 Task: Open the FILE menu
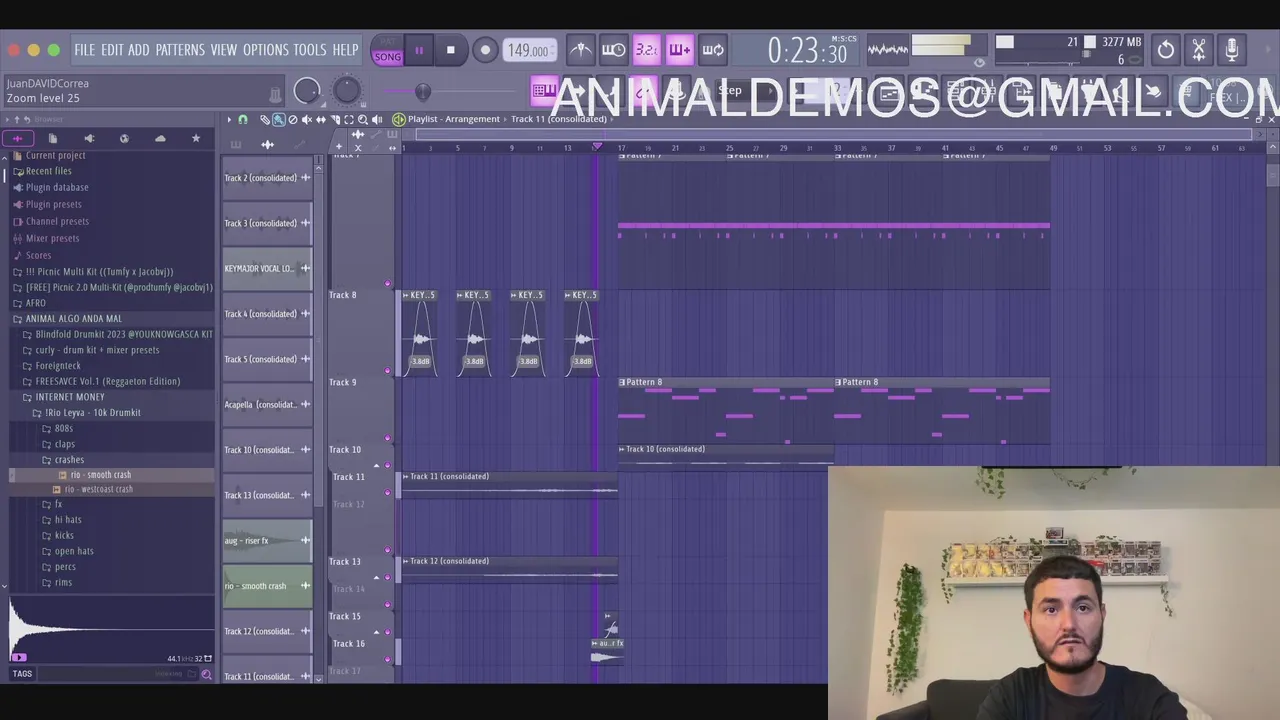pos(84,50)
